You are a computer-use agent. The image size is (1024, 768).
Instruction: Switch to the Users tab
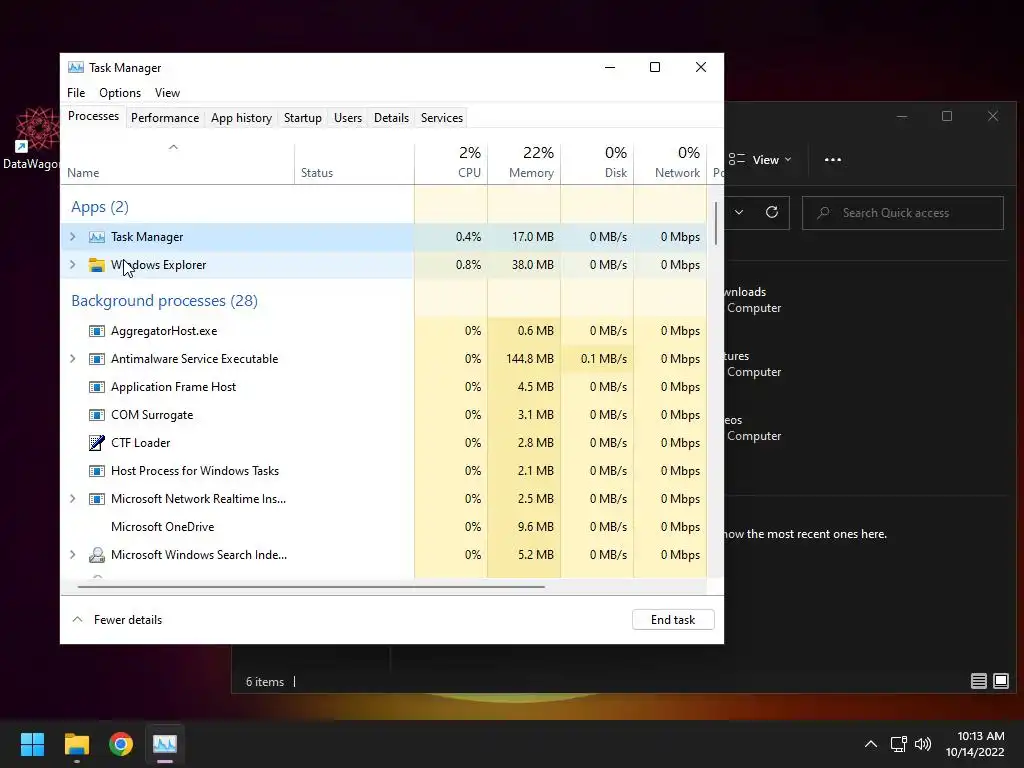[x=347, y=118]
